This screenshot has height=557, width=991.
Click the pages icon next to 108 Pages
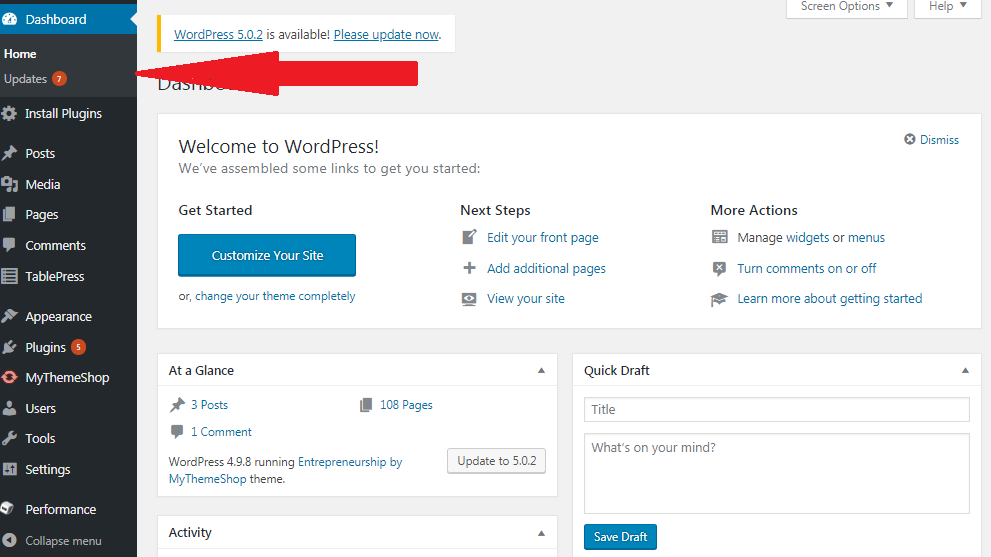(366, 405)
